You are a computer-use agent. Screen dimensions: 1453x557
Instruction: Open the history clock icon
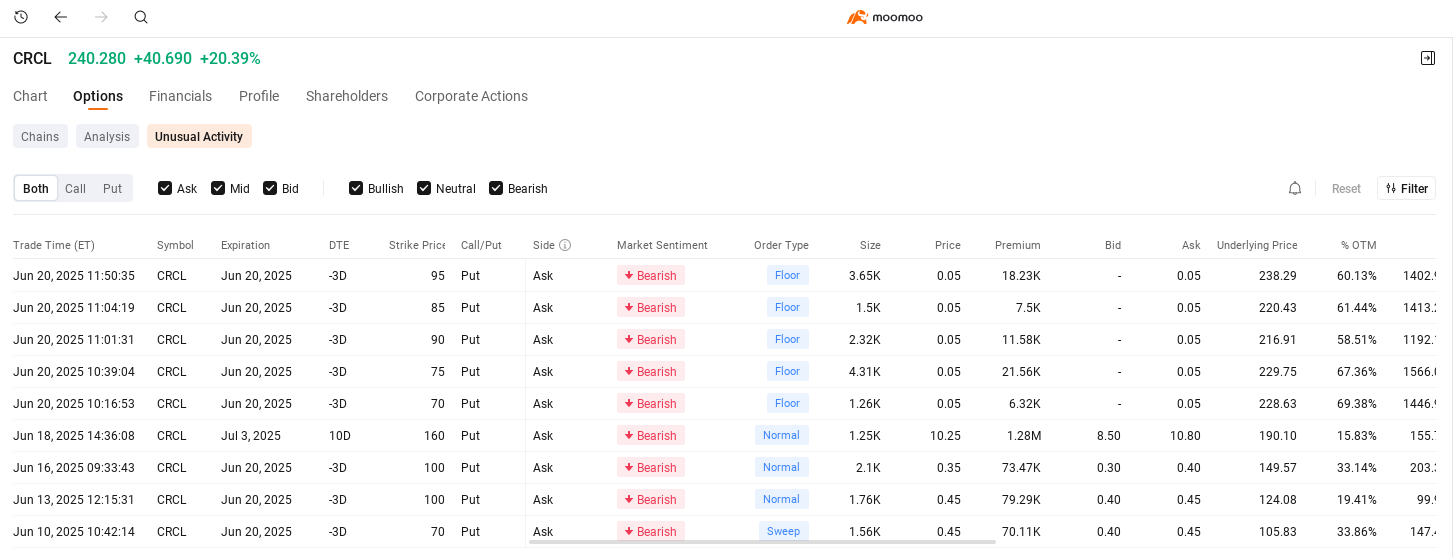[21, 17]
